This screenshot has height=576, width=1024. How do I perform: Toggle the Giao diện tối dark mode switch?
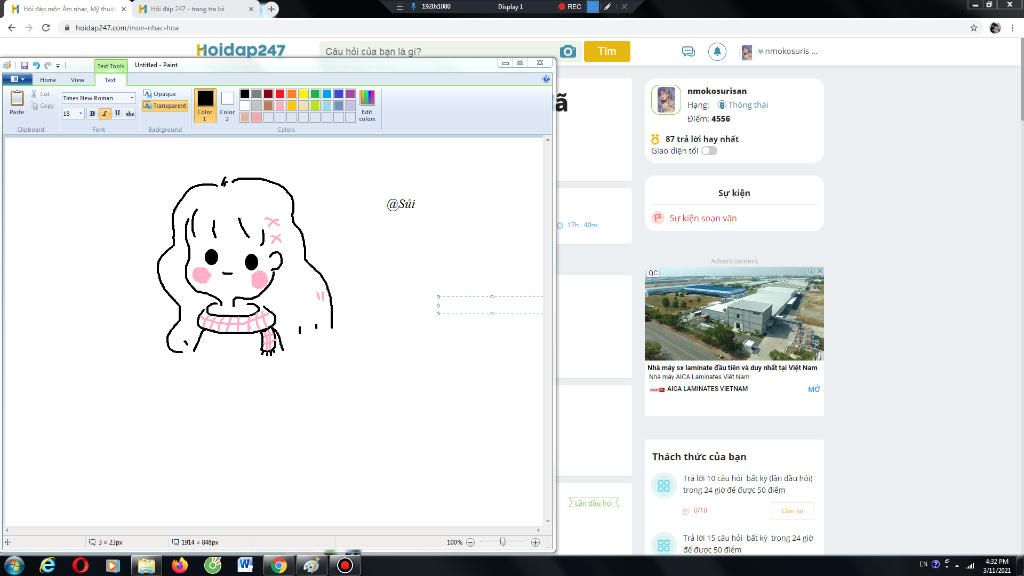[x=709, y=151]
